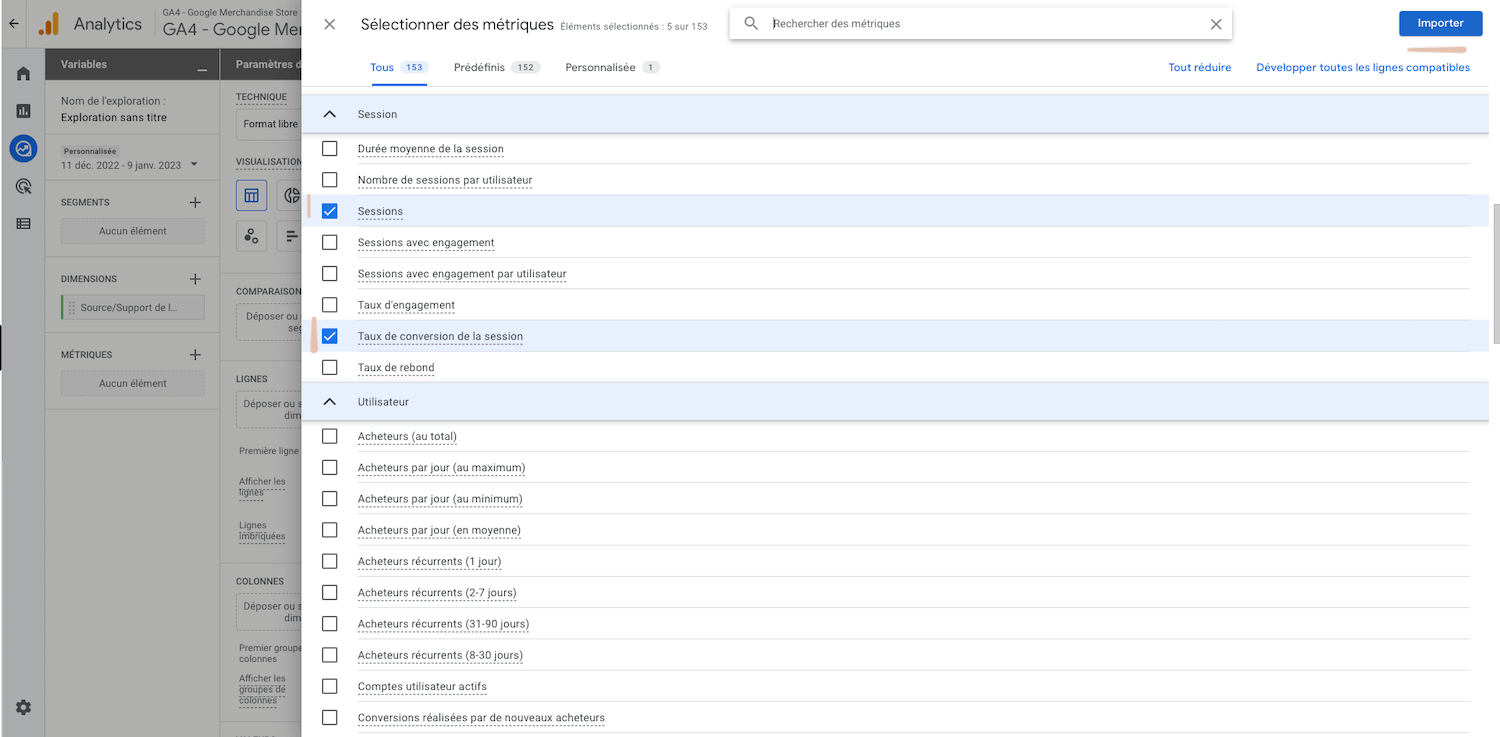Screen dimensions: 1500x737
Task: Open the GA4 Home page icon
Action: pos(23,71)
